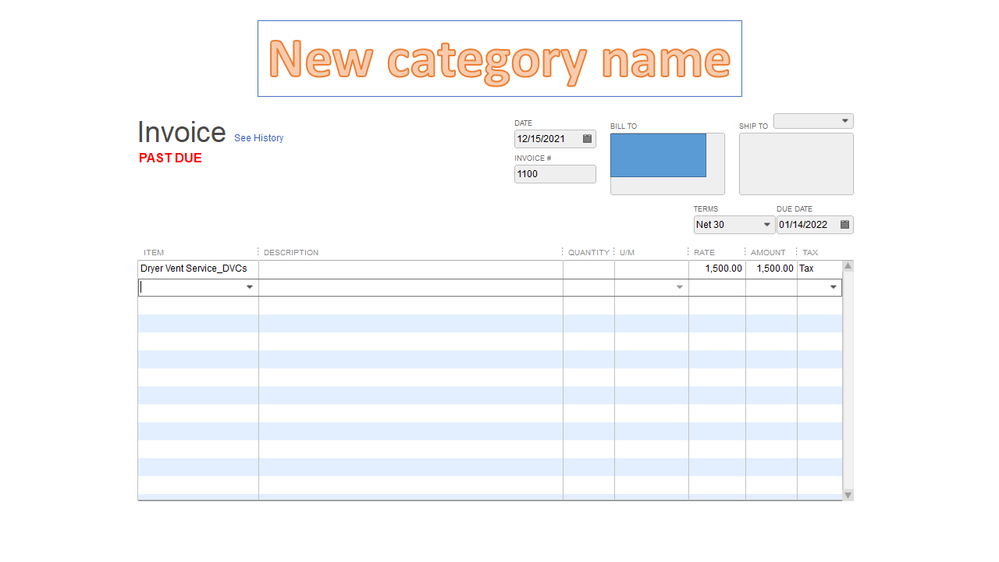Click the See History link
Viewport: 999px width, 562px height.
(259, 138)
